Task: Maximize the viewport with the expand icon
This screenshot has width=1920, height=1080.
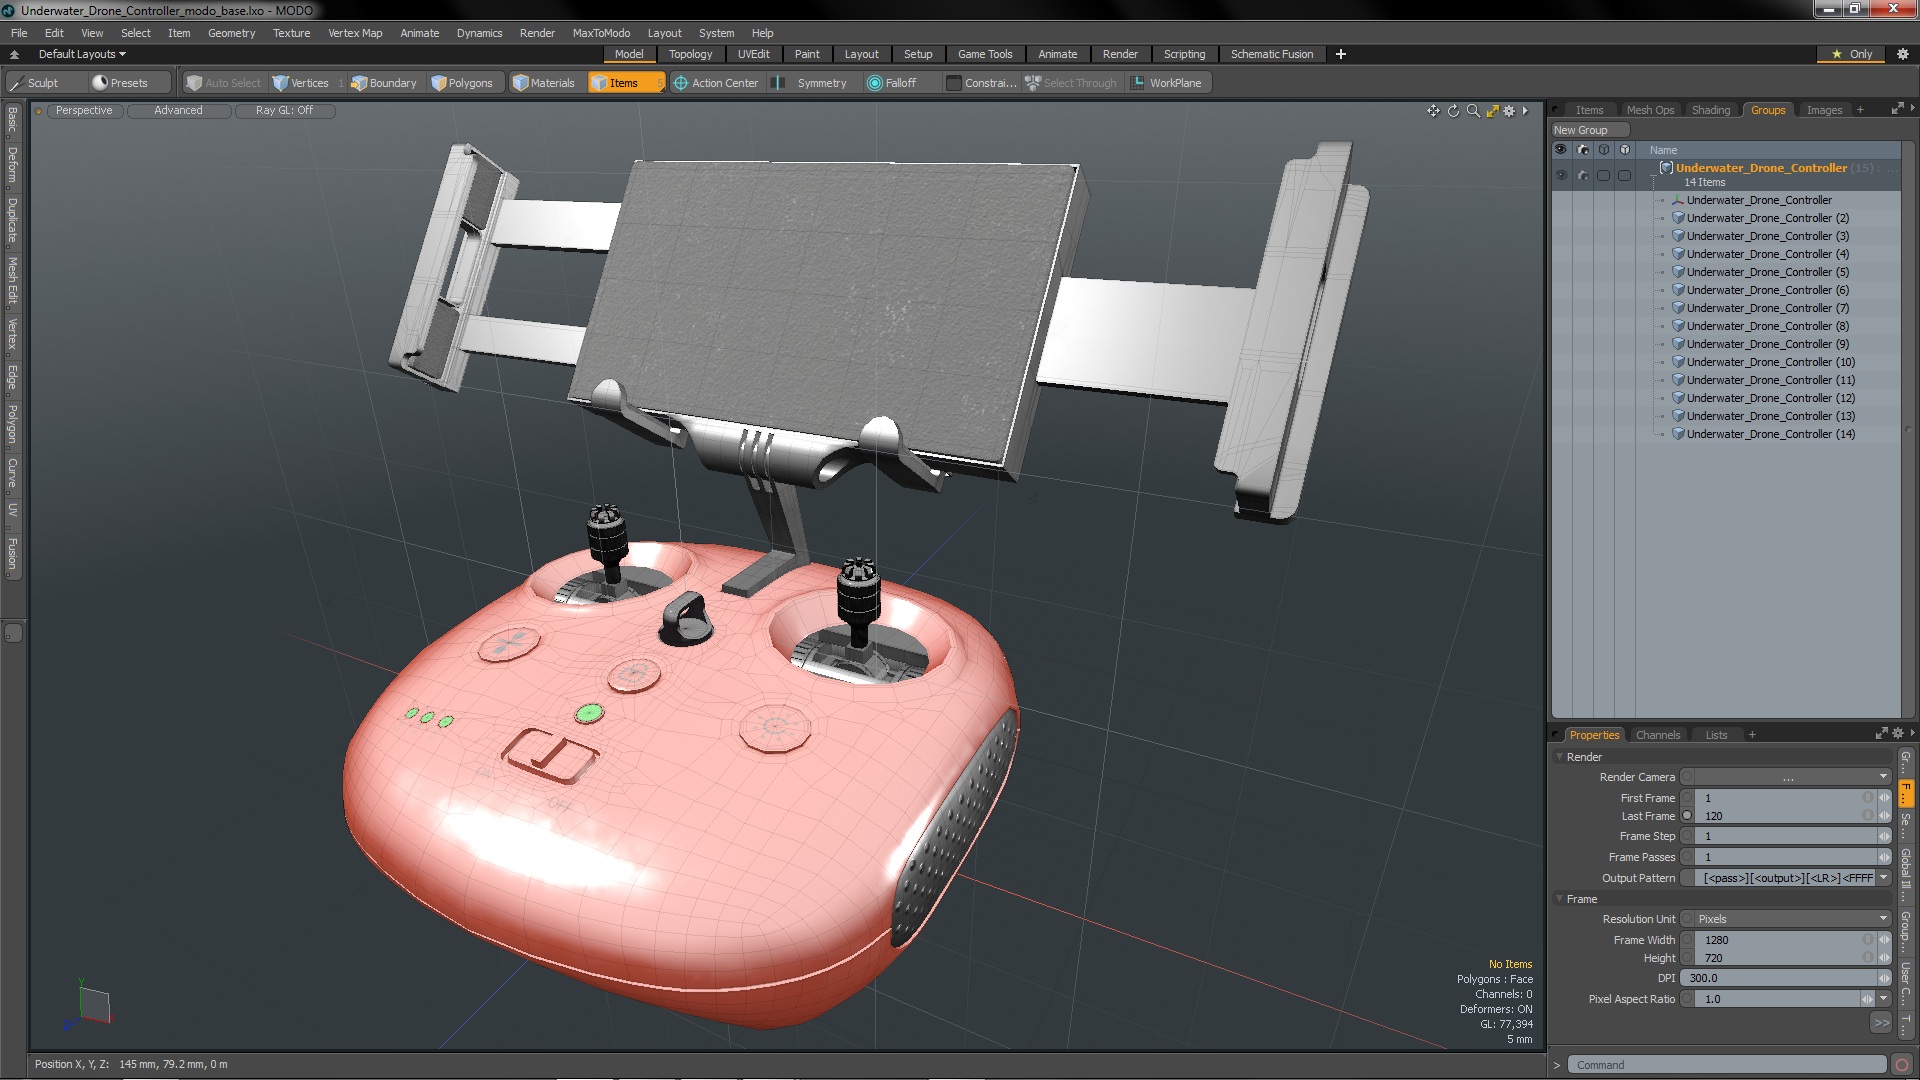Action: (1492, 111)
